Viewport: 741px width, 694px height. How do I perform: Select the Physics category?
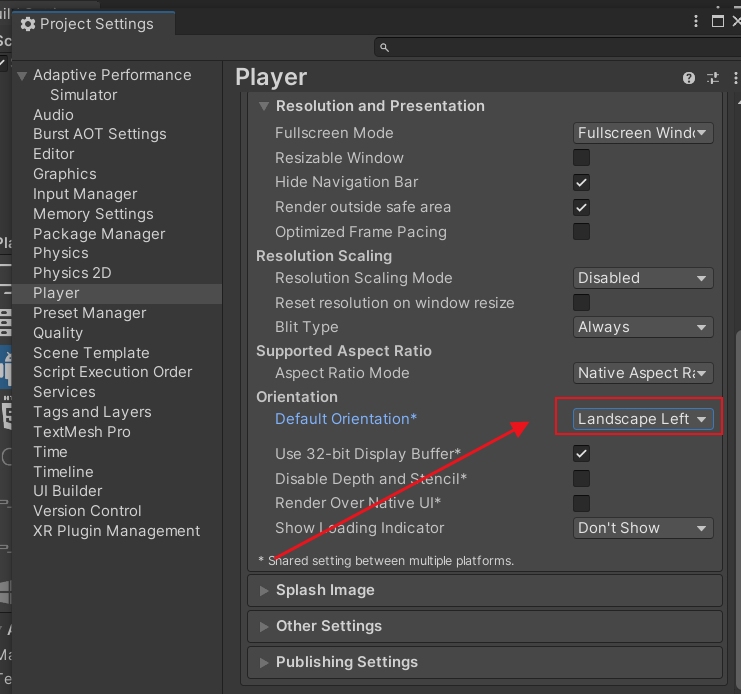(61, 253)
